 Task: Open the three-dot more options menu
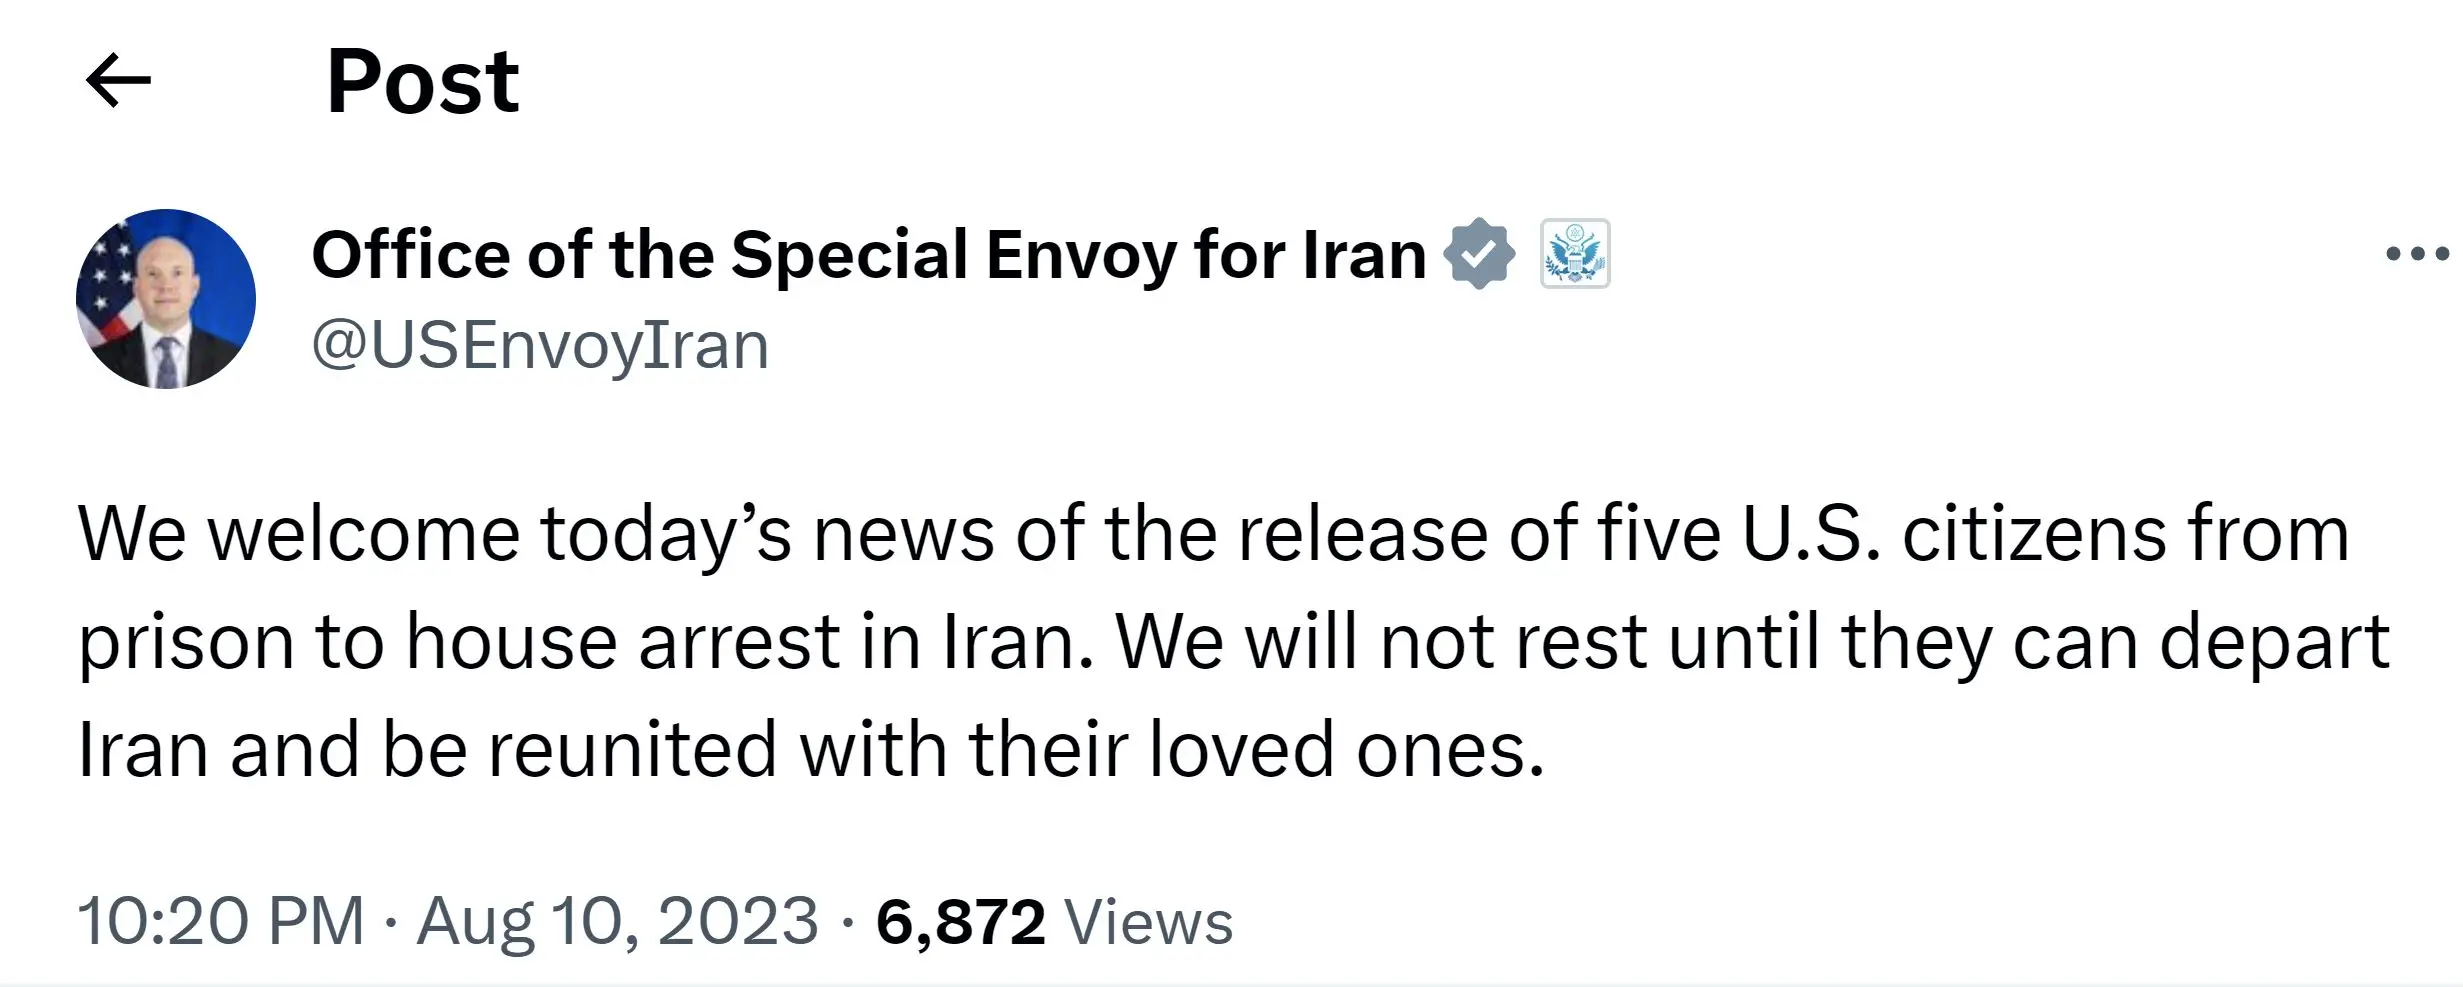coord(2416,253)
